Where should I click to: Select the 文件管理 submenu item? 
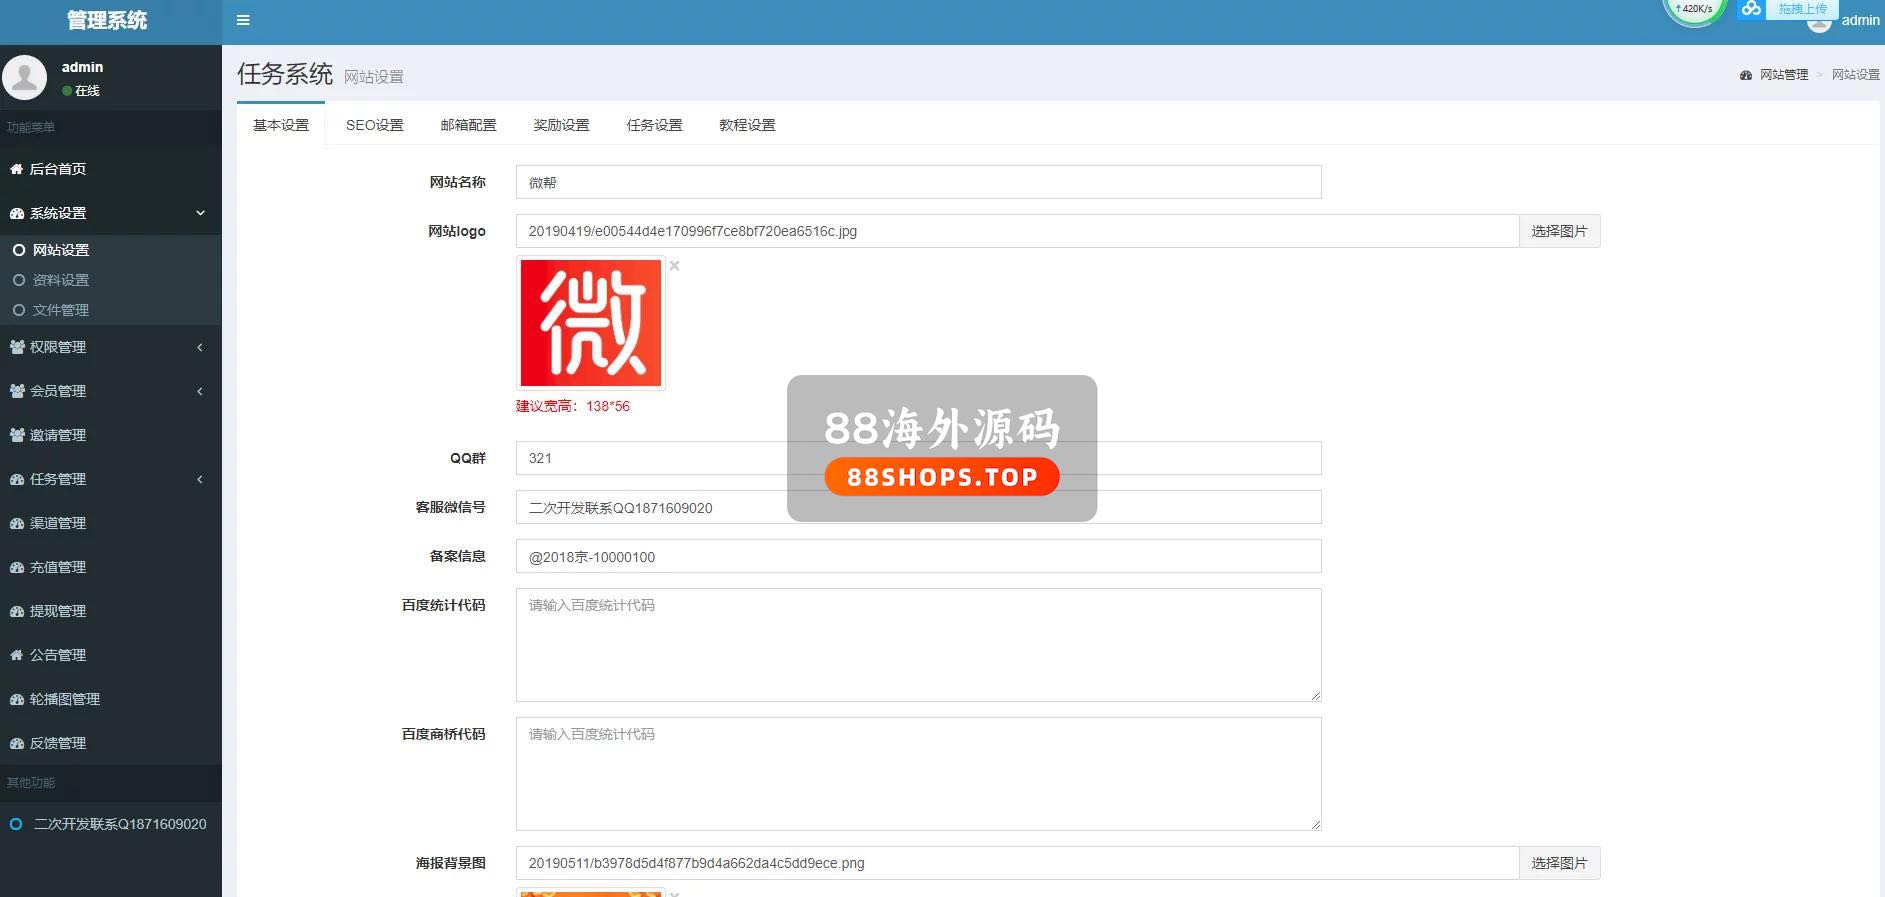pyautogui.click(x=60, y=310)
